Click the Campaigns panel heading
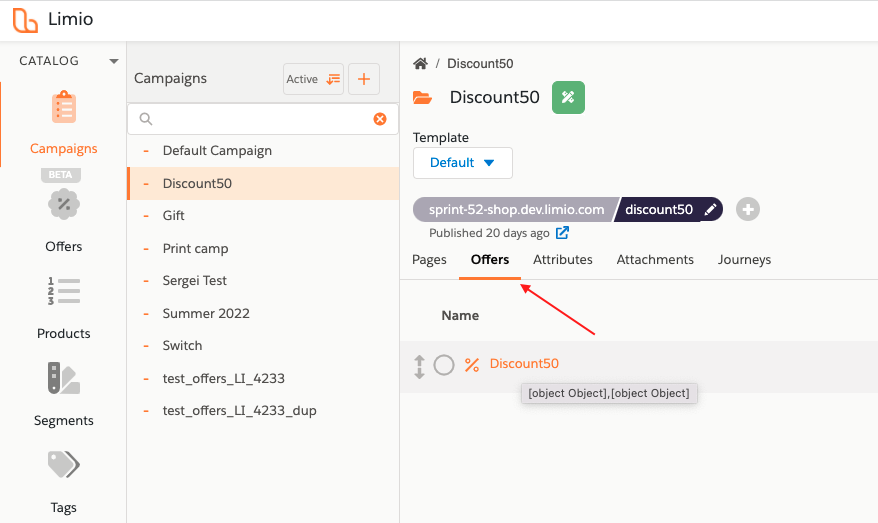 [x=170, y=78]
